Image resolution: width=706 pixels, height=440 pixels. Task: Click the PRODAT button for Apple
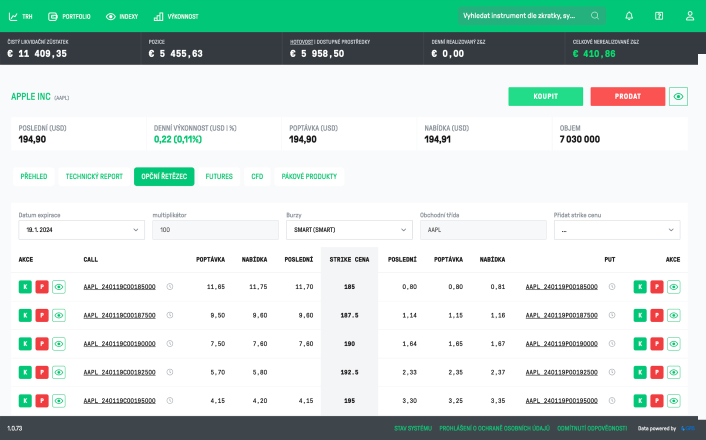pos(628,96)
